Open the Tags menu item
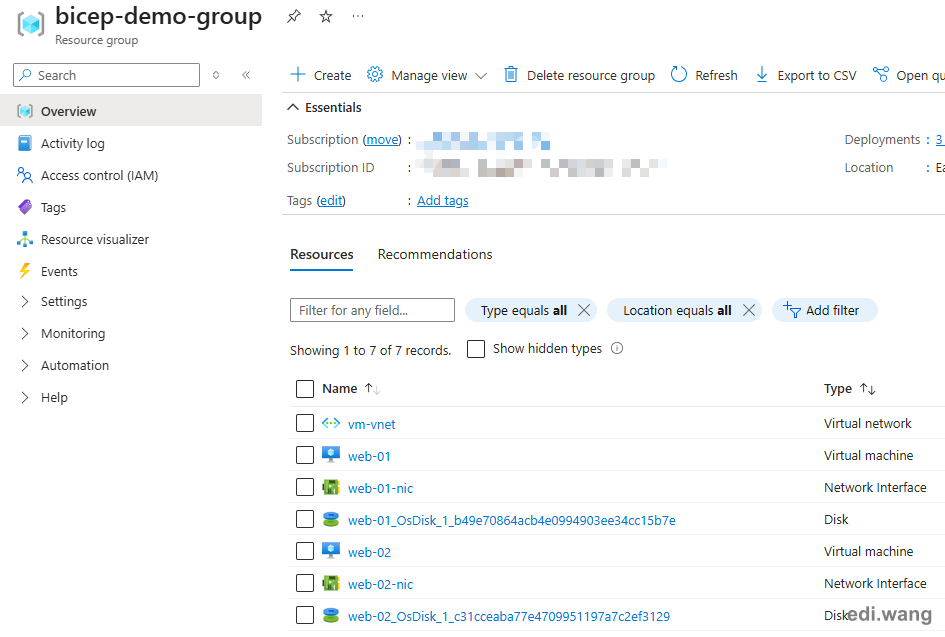The height and width of the screenshot is (637, 945). pyautogui.click(x=131, y=207)
